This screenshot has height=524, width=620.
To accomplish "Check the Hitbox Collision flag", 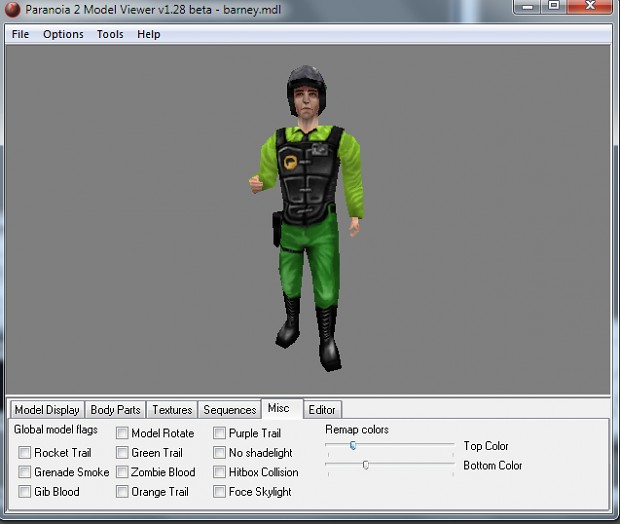I will tap(219, 472).
